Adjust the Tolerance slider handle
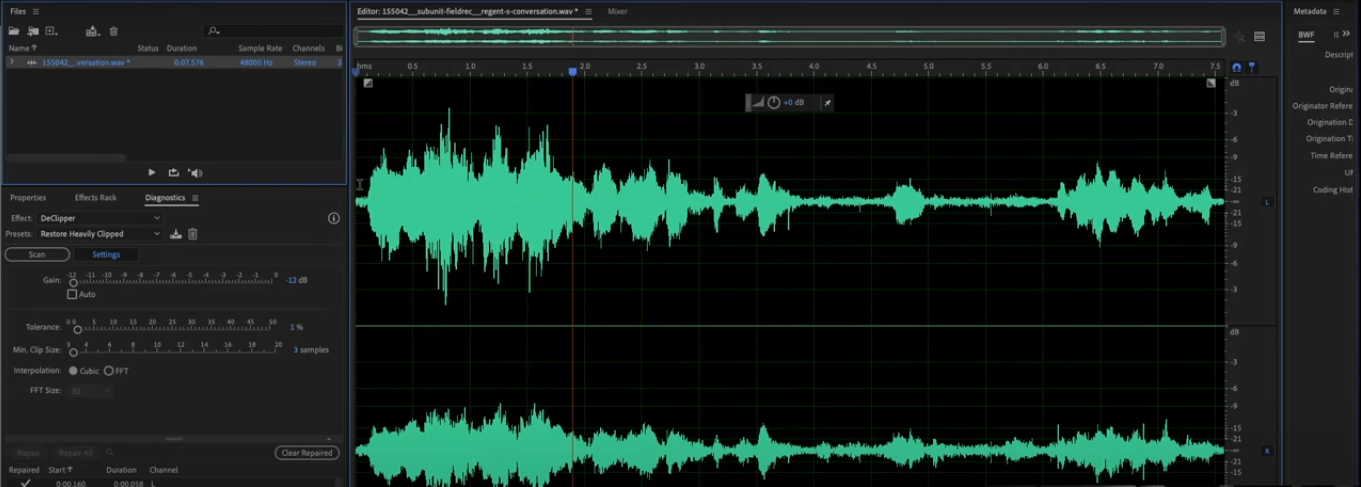Image resolution: width=1361 pixels, height=487 pixels. point(77,330)
